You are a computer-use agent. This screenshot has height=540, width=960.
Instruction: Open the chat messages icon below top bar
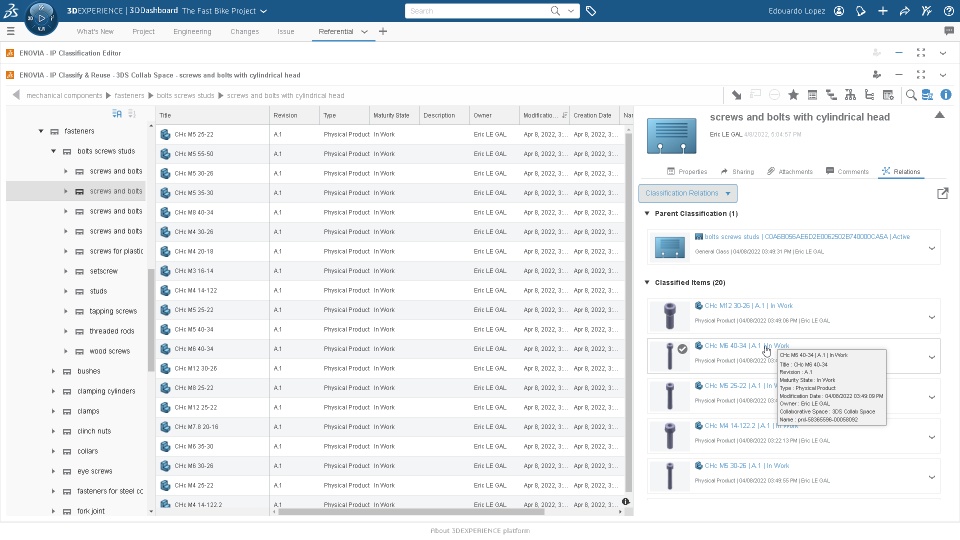point(949,31)
